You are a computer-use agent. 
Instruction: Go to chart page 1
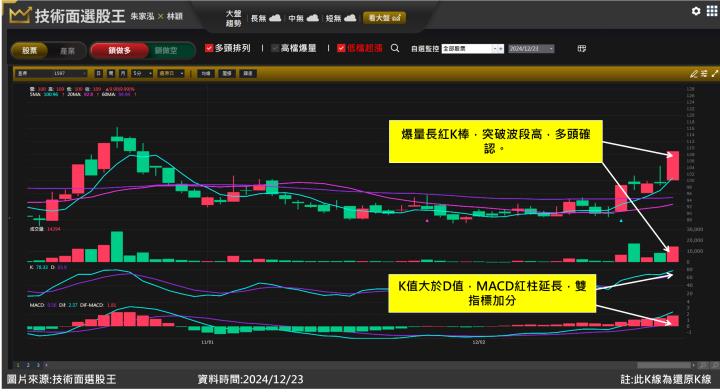tap(18, 365)
